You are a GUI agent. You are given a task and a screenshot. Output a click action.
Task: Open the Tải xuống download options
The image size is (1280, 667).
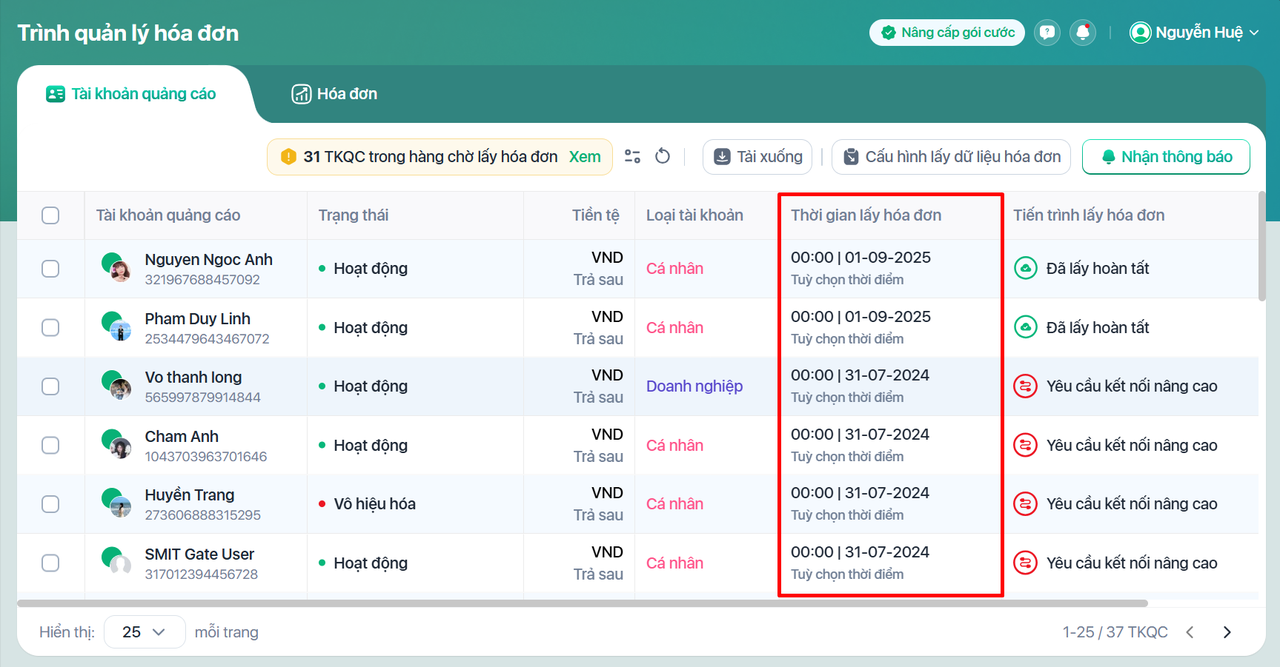pos(757,157)
